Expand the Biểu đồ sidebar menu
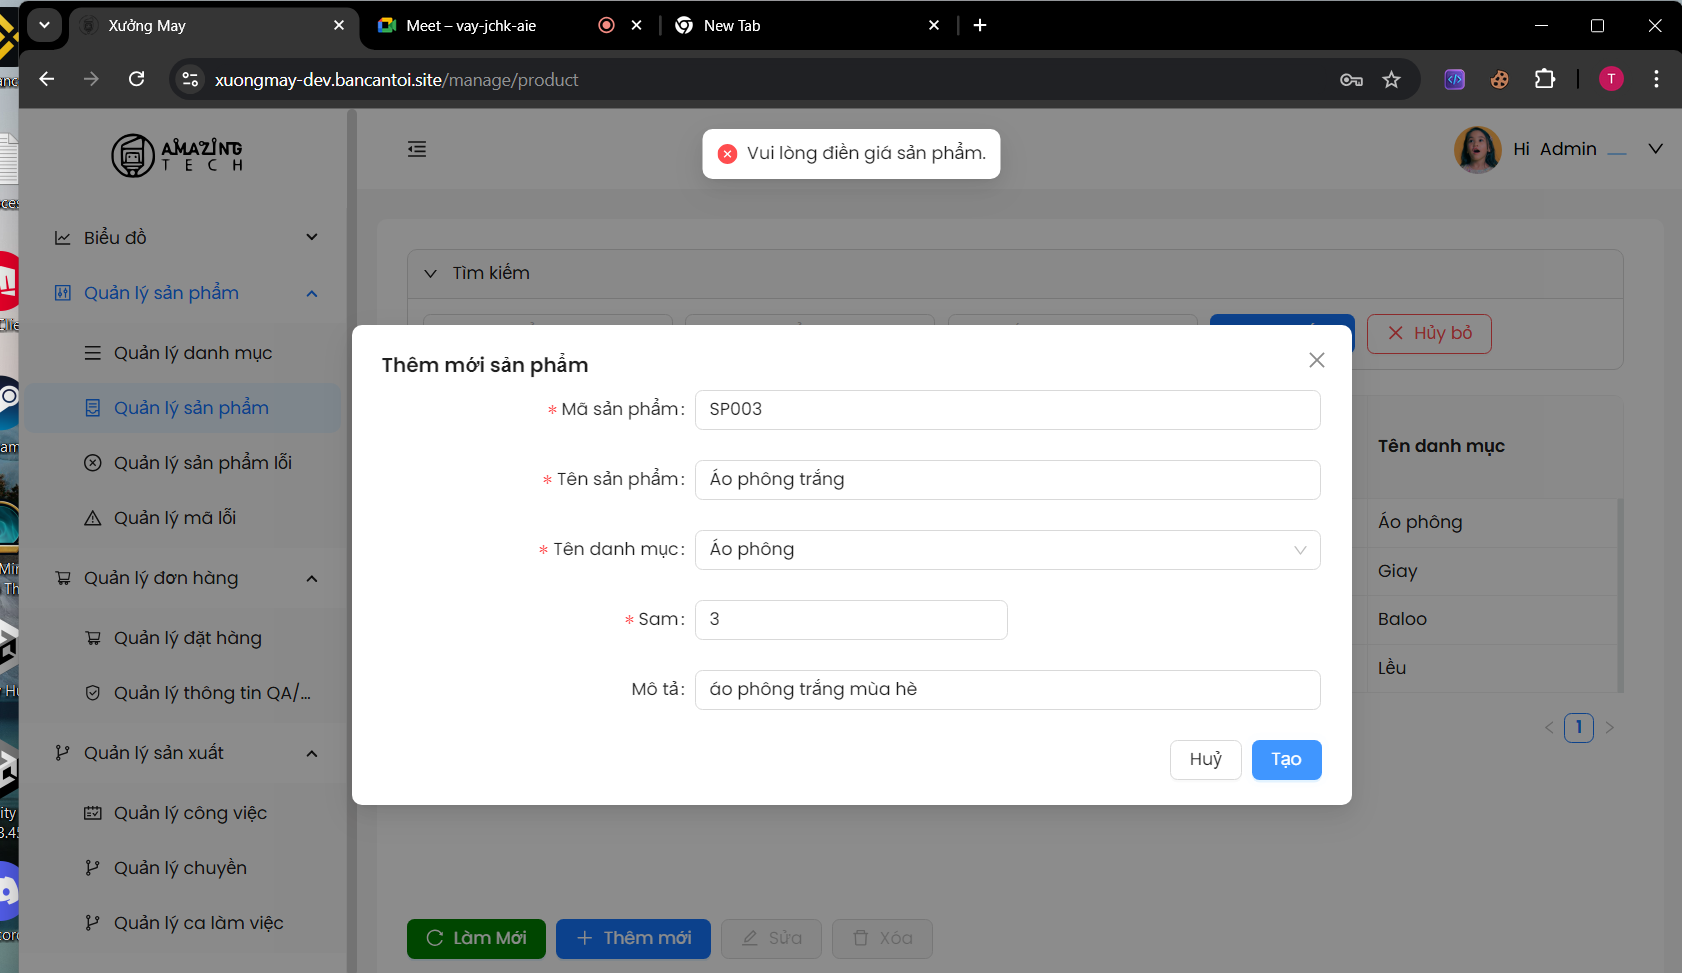The image size is (1682, 973). [311, 238]
